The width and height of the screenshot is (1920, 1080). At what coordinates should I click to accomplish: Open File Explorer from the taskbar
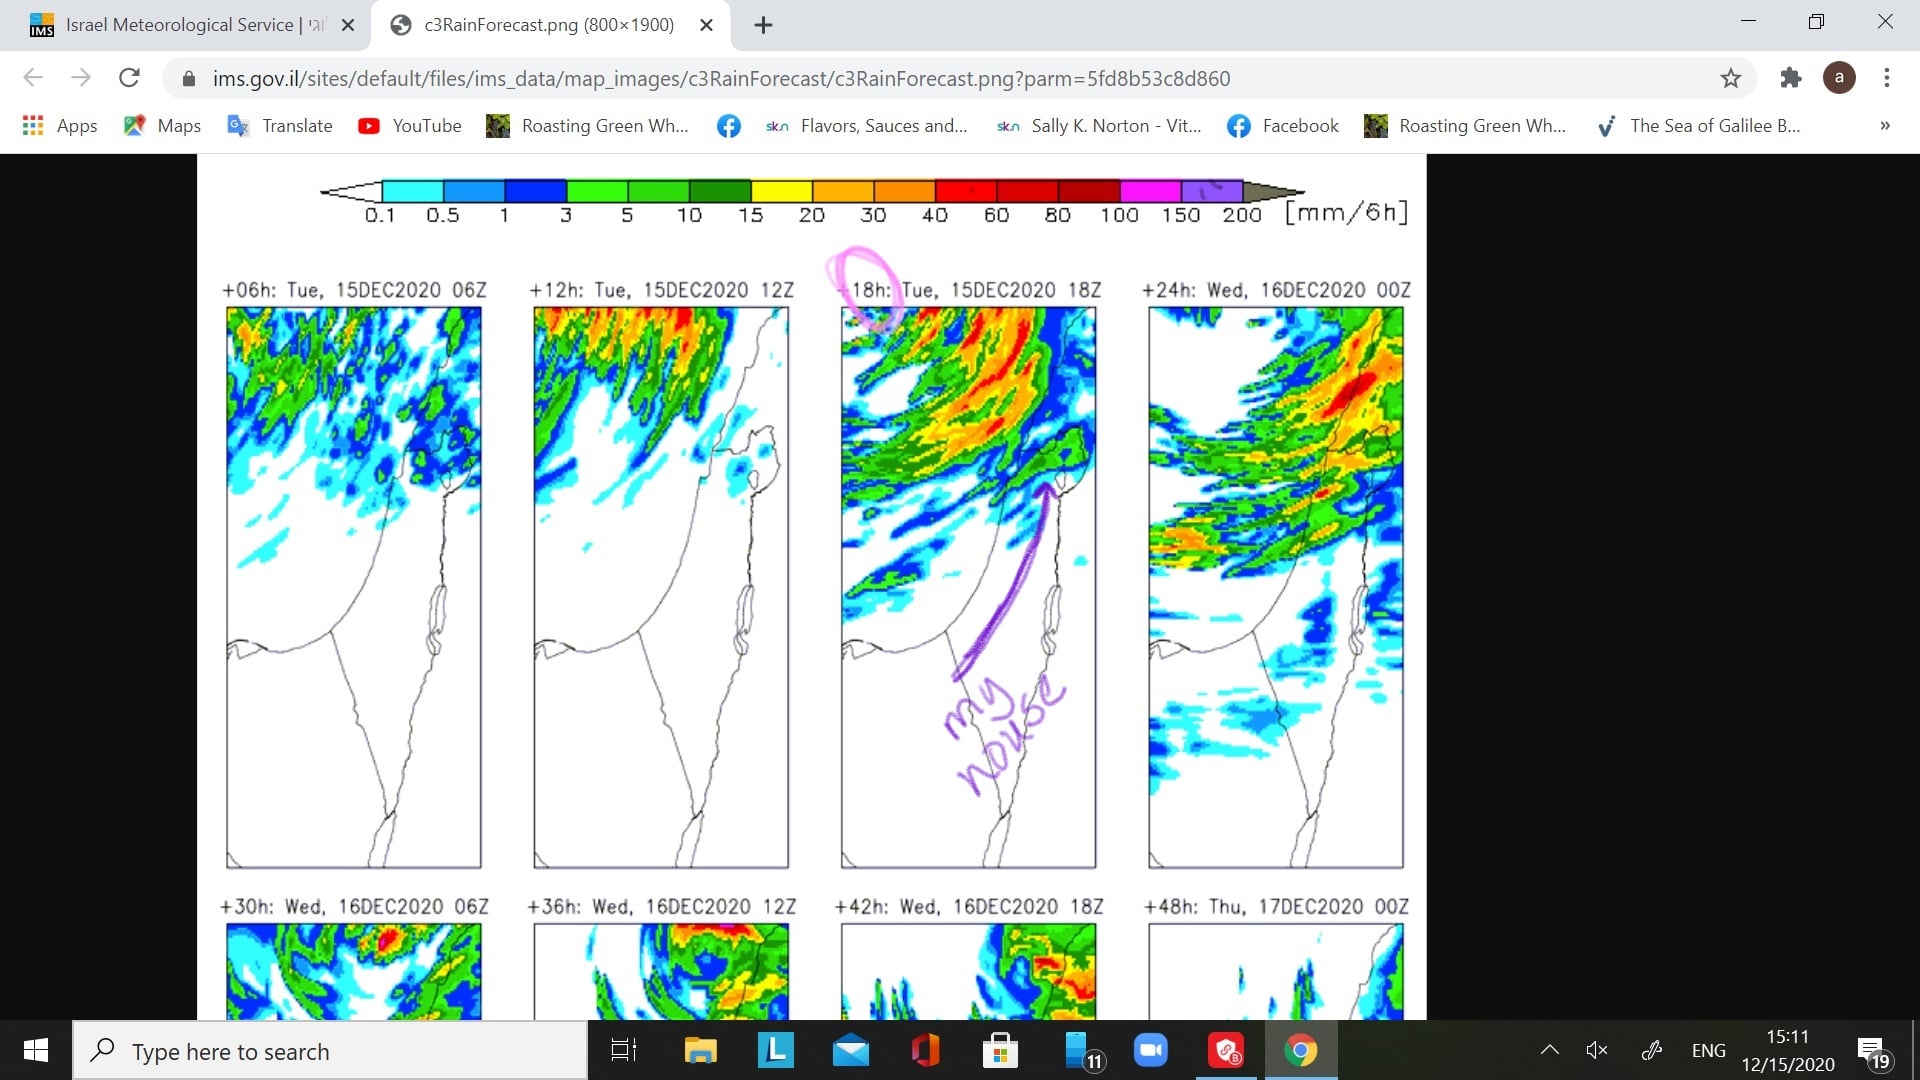click(700, 1050)
